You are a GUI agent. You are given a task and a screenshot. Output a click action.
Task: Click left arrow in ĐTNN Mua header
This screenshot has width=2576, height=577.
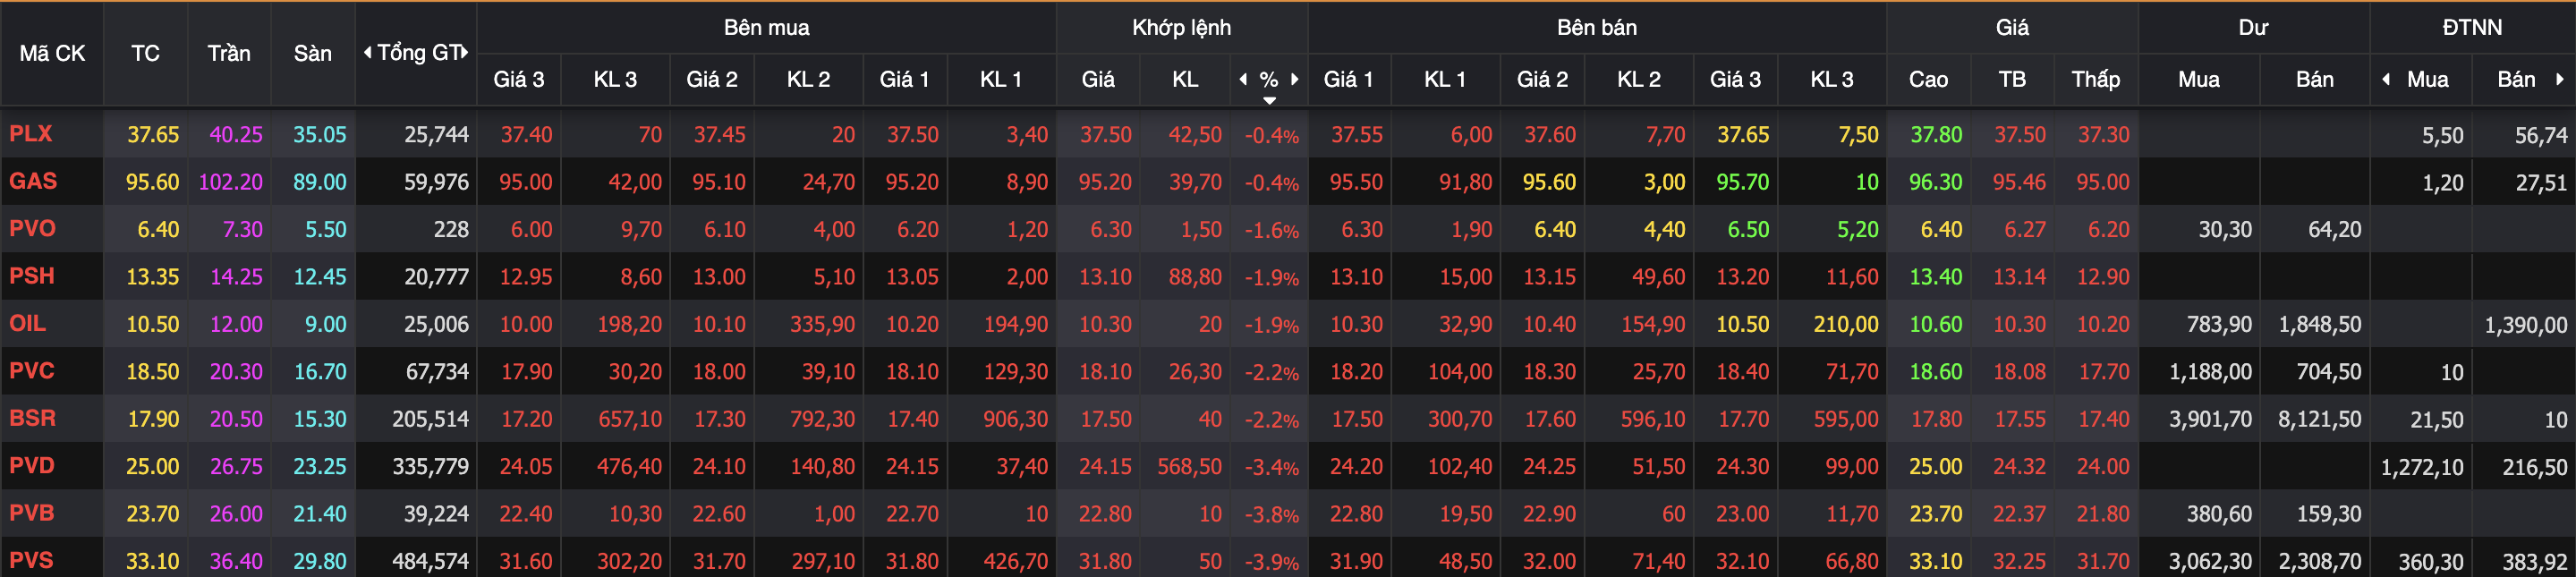tap(2386, 79)
